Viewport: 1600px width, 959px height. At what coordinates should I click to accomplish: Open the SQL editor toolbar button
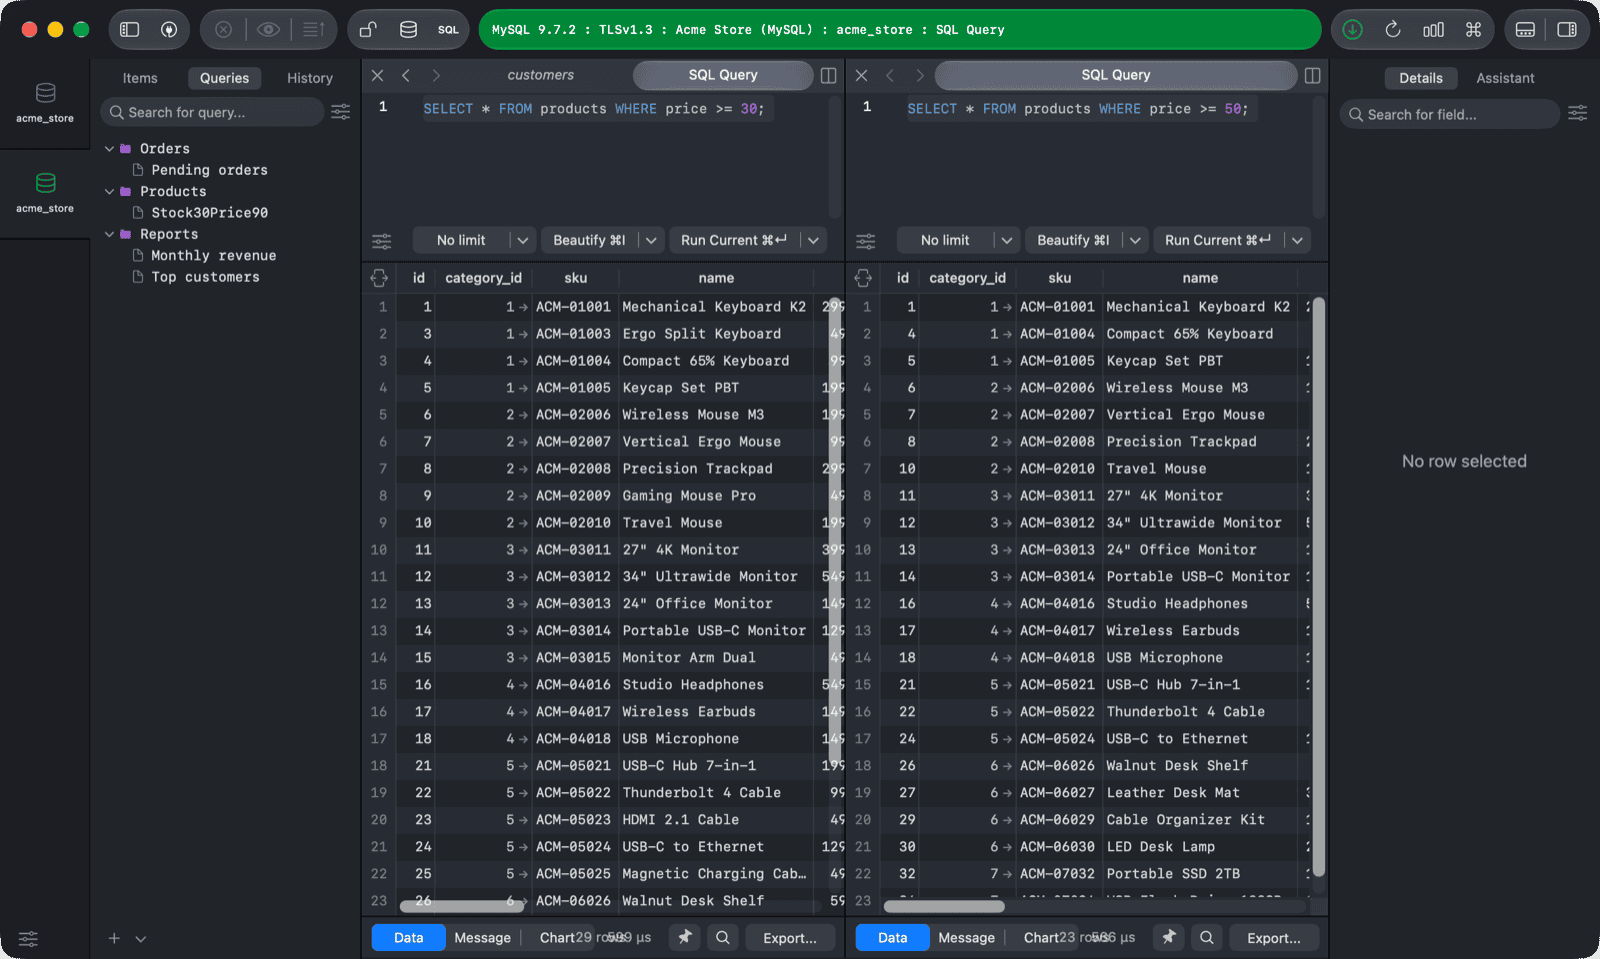[x=448, y=30]
